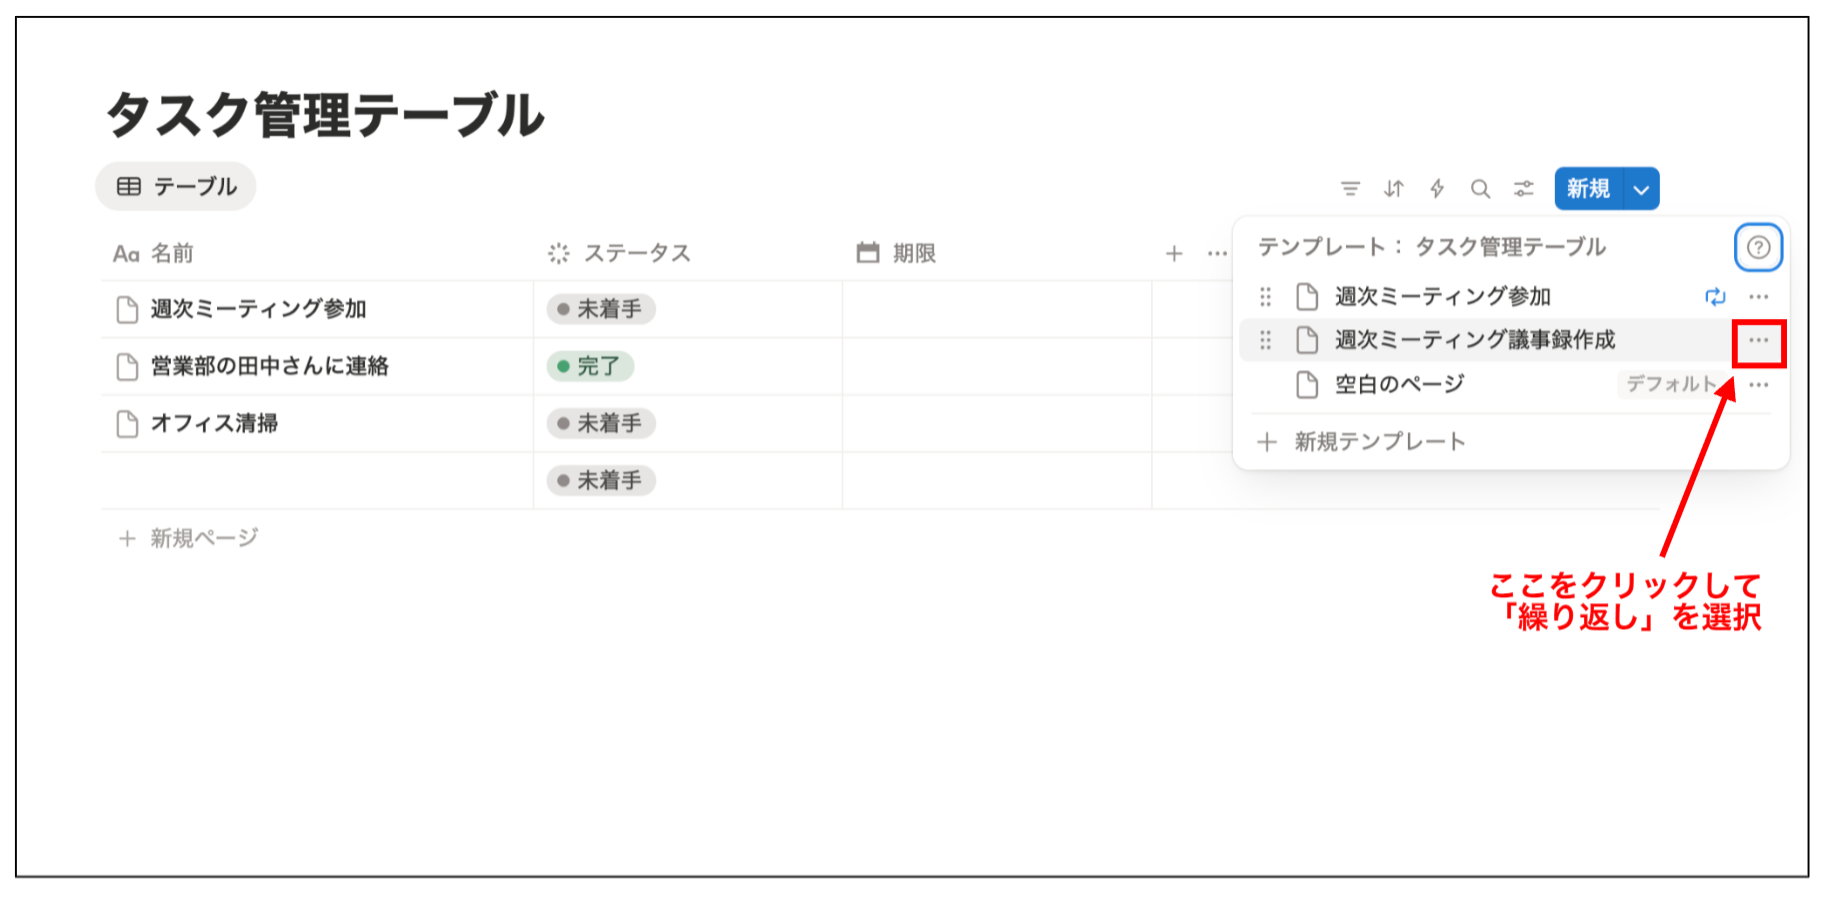Viewport: 1823px width, 905px height.
Task: Toggle the 完了 status on 営業部の田中さんに連絡
Action: 590,367
